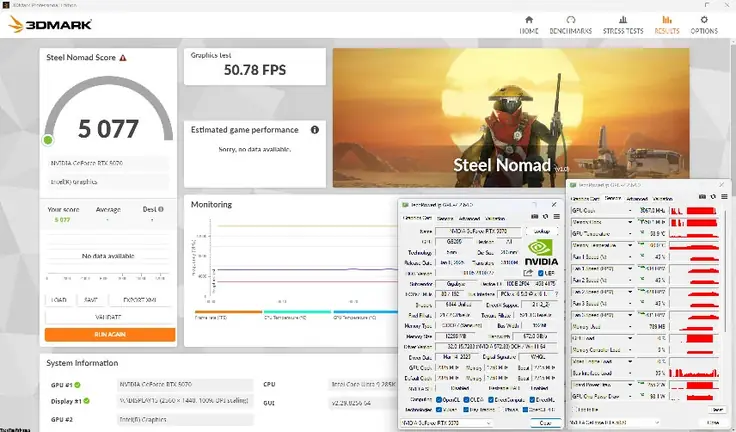The image size is (736, 432).
Task: Open 3DMark Options
Action: click(x=704, y=25)
